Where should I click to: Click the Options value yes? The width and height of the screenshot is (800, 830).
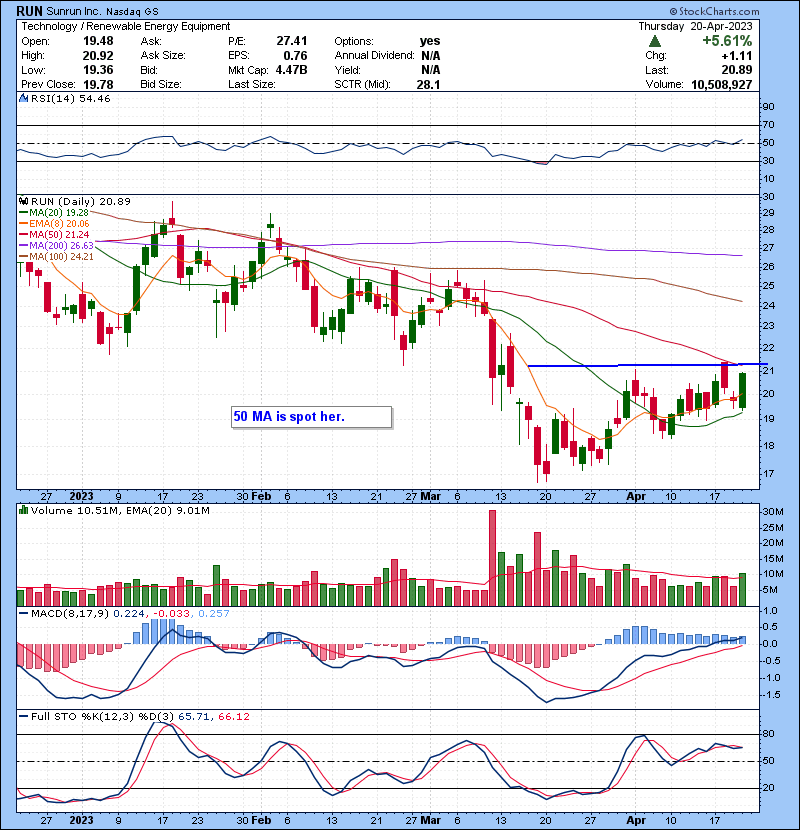[430, 41]
